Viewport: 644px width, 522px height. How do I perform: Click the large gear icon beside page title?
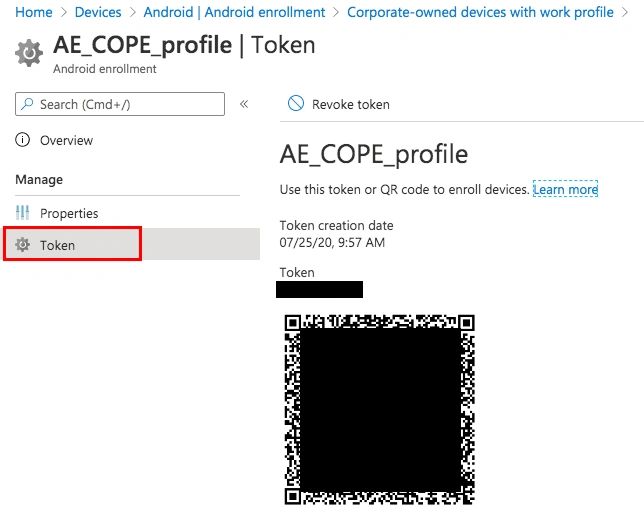point(30,52)
